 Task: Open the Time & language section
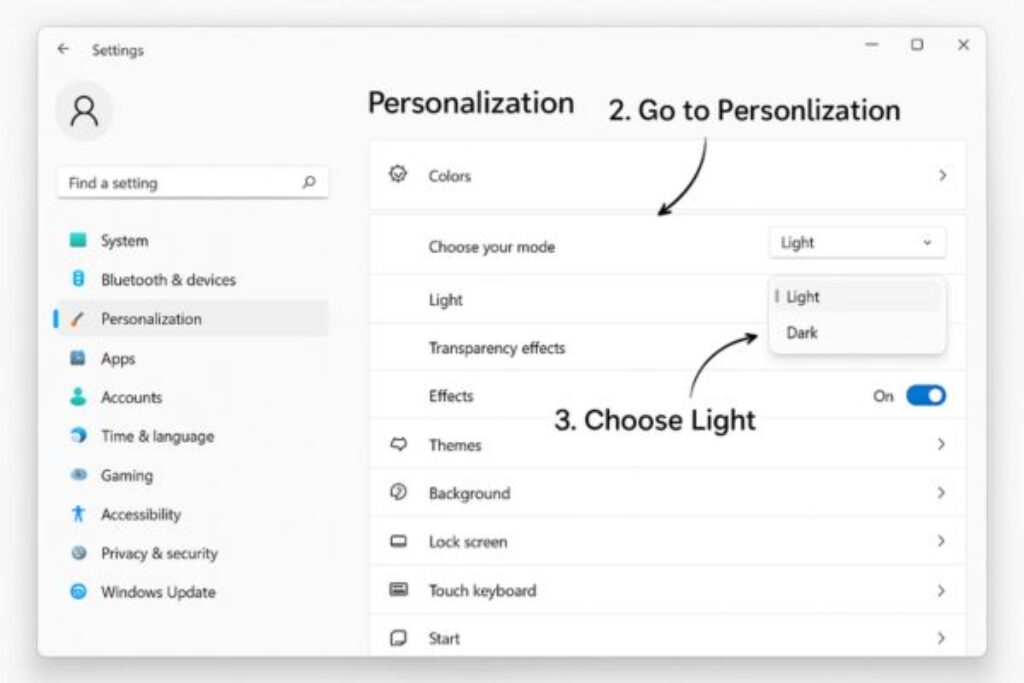point(157,436)
